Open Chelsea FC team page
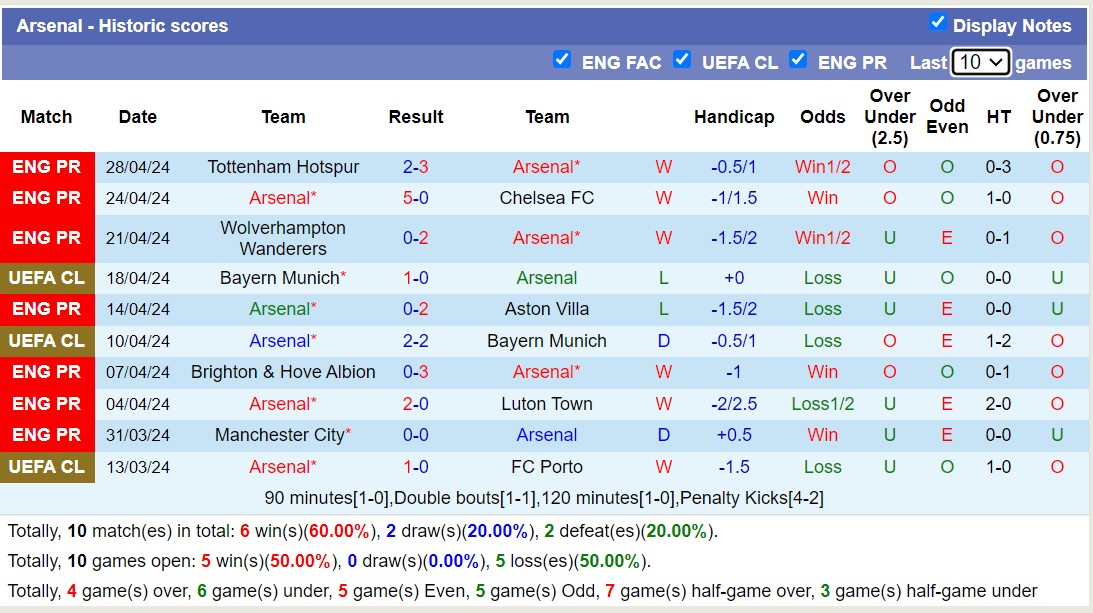Viewport: 1093px width, 613px height. click(x=547, y=198)
